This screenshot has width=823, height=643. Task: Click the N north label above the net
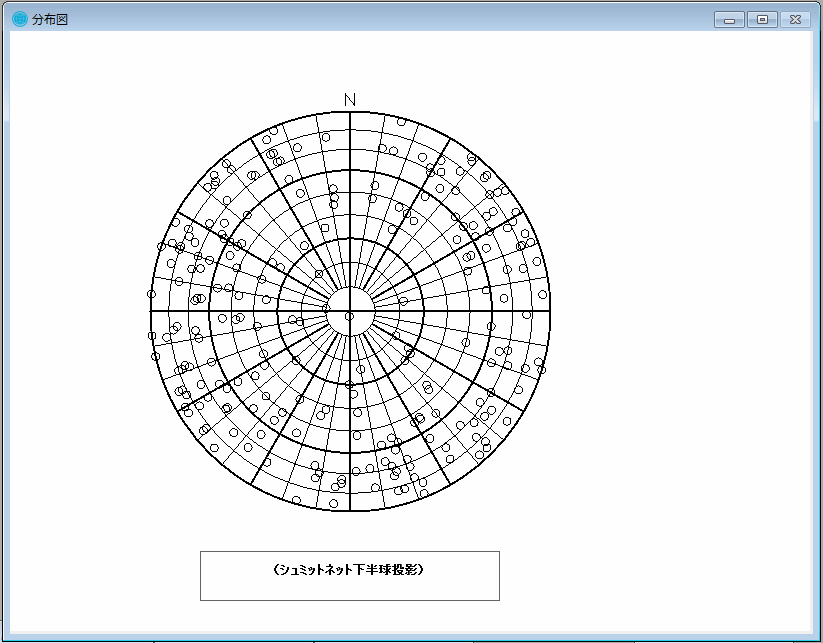pos(350,99)
